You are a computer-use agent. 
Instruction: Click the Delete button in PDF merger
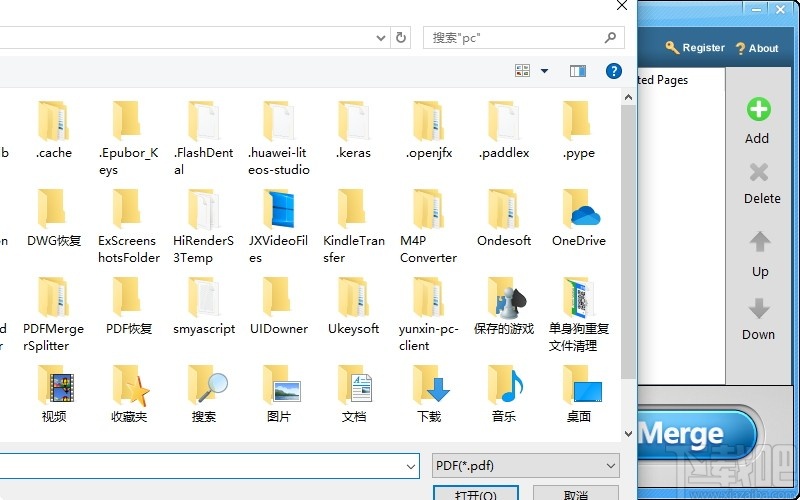point(761,184)
